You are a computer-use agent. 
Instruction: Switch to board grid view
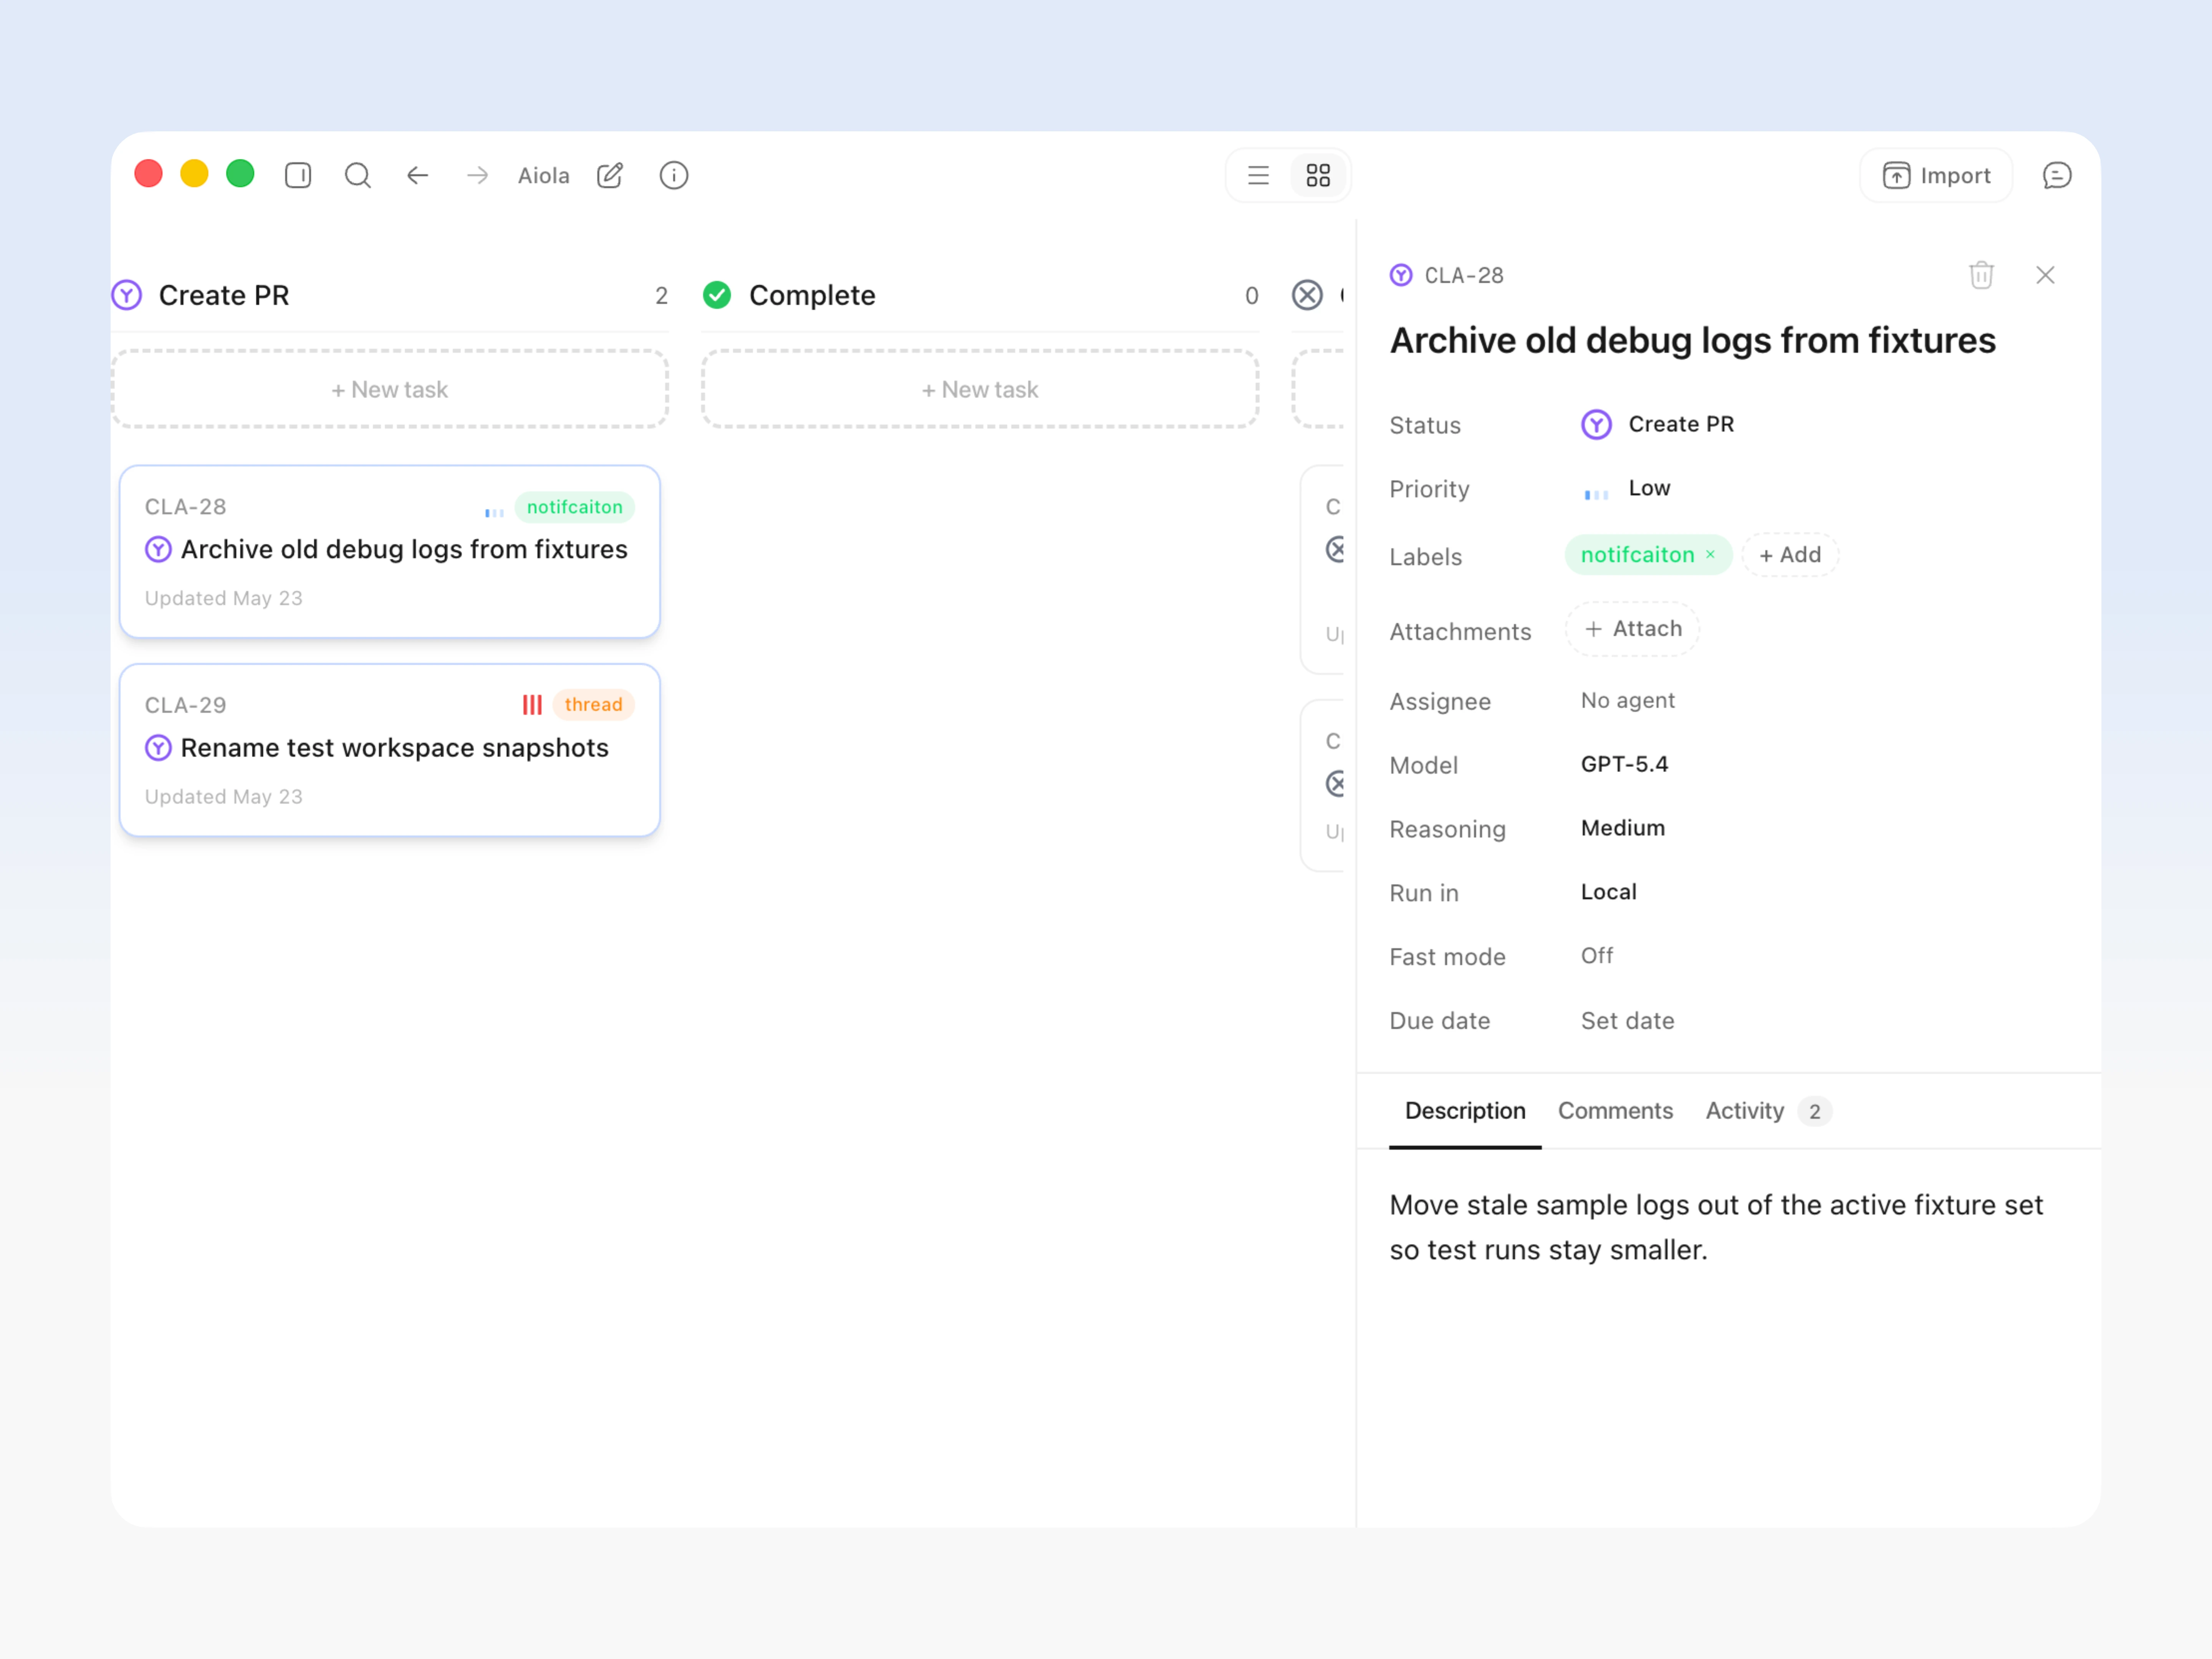coord(1318,175)
